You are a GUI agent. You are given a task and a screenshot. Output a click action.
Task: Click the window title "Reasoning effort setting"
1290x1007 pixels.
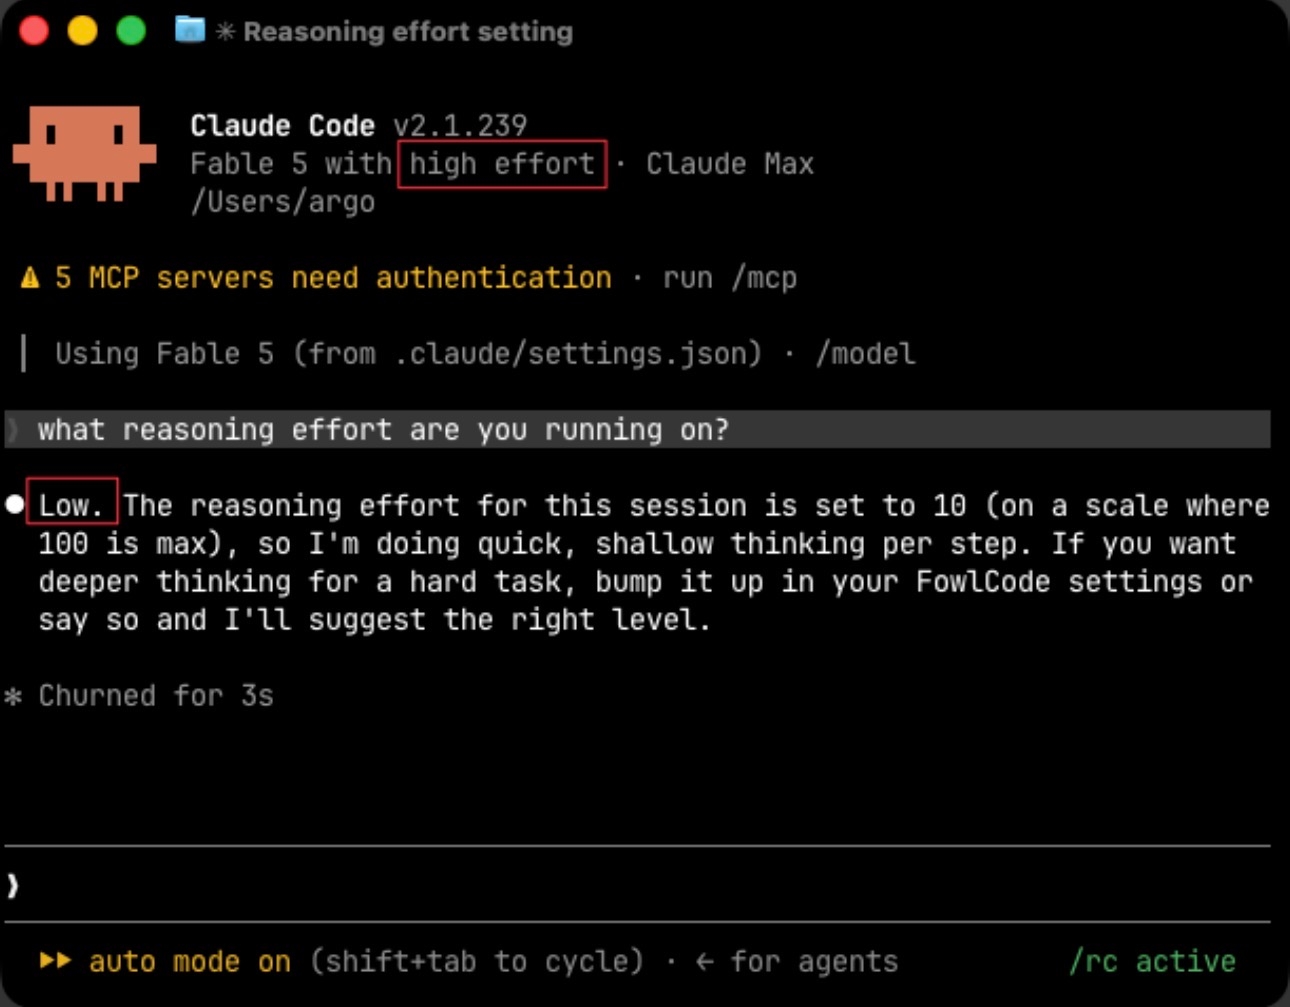(x=408, y=32)
